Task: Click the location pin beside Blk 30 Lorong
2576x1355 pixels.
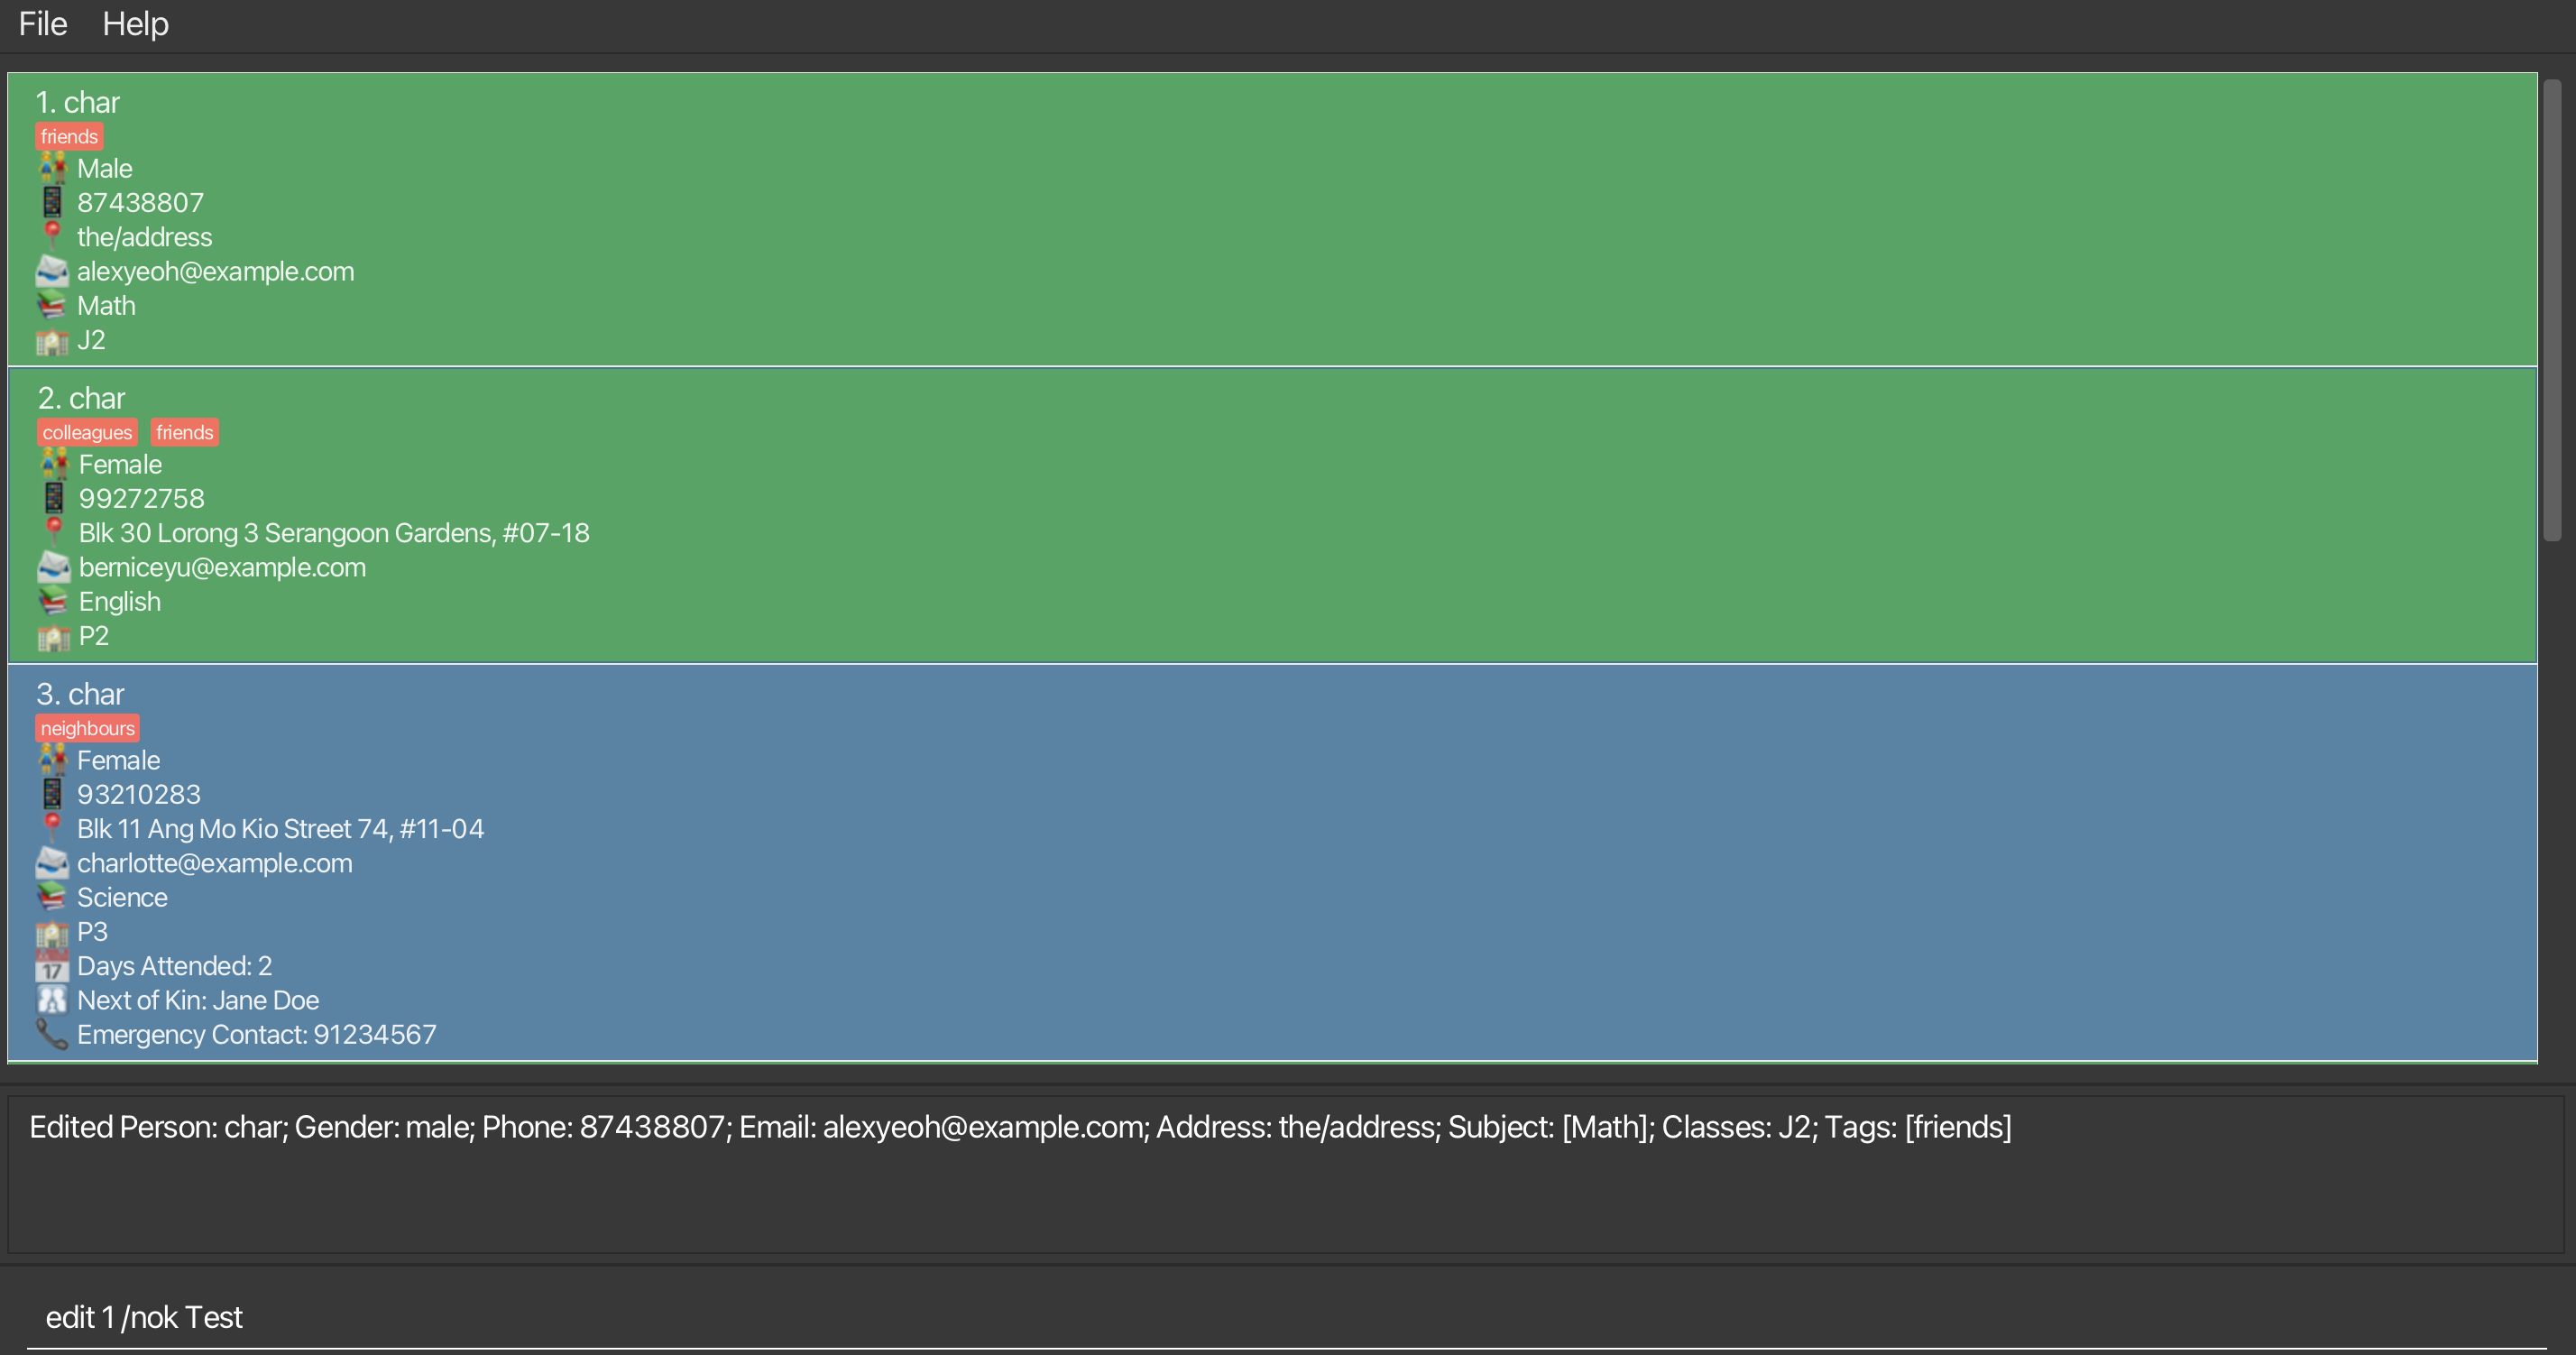Action: coord(54,531)
